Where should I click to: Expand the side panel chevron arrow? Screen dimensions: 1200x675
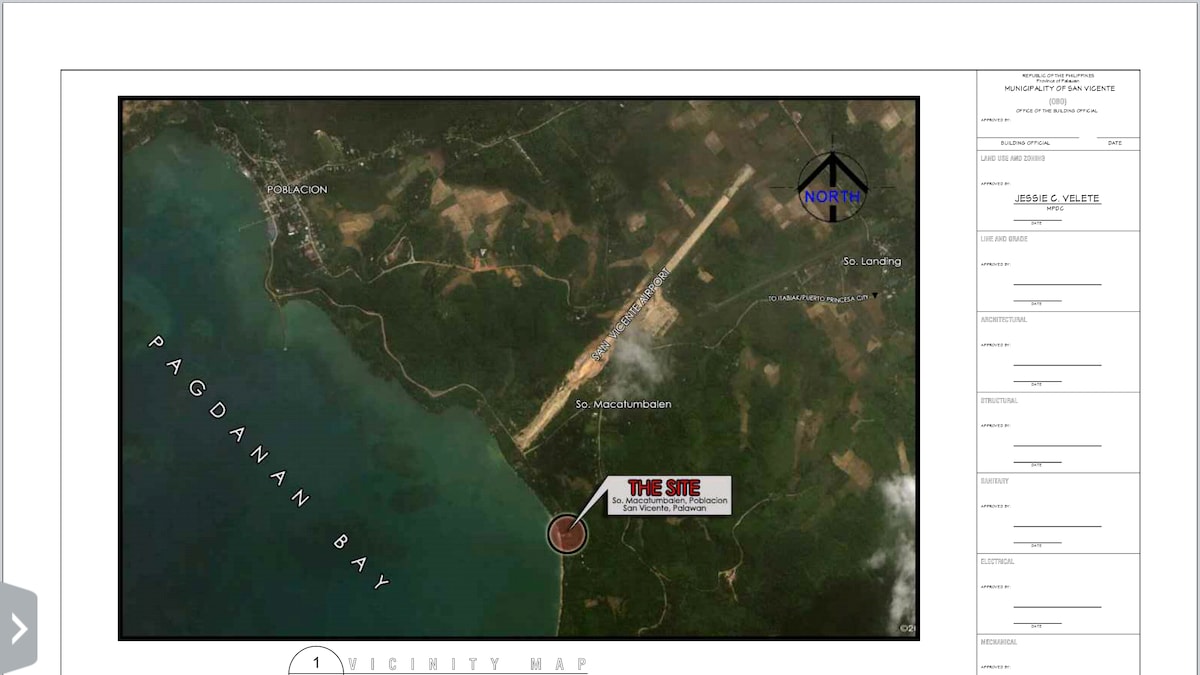18,629
